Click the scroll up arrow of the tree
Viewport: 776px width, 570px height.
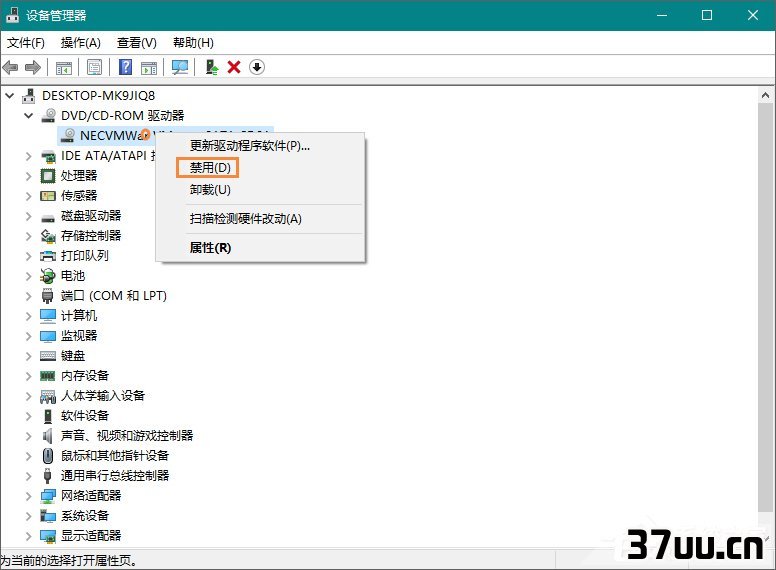point(765,95)
